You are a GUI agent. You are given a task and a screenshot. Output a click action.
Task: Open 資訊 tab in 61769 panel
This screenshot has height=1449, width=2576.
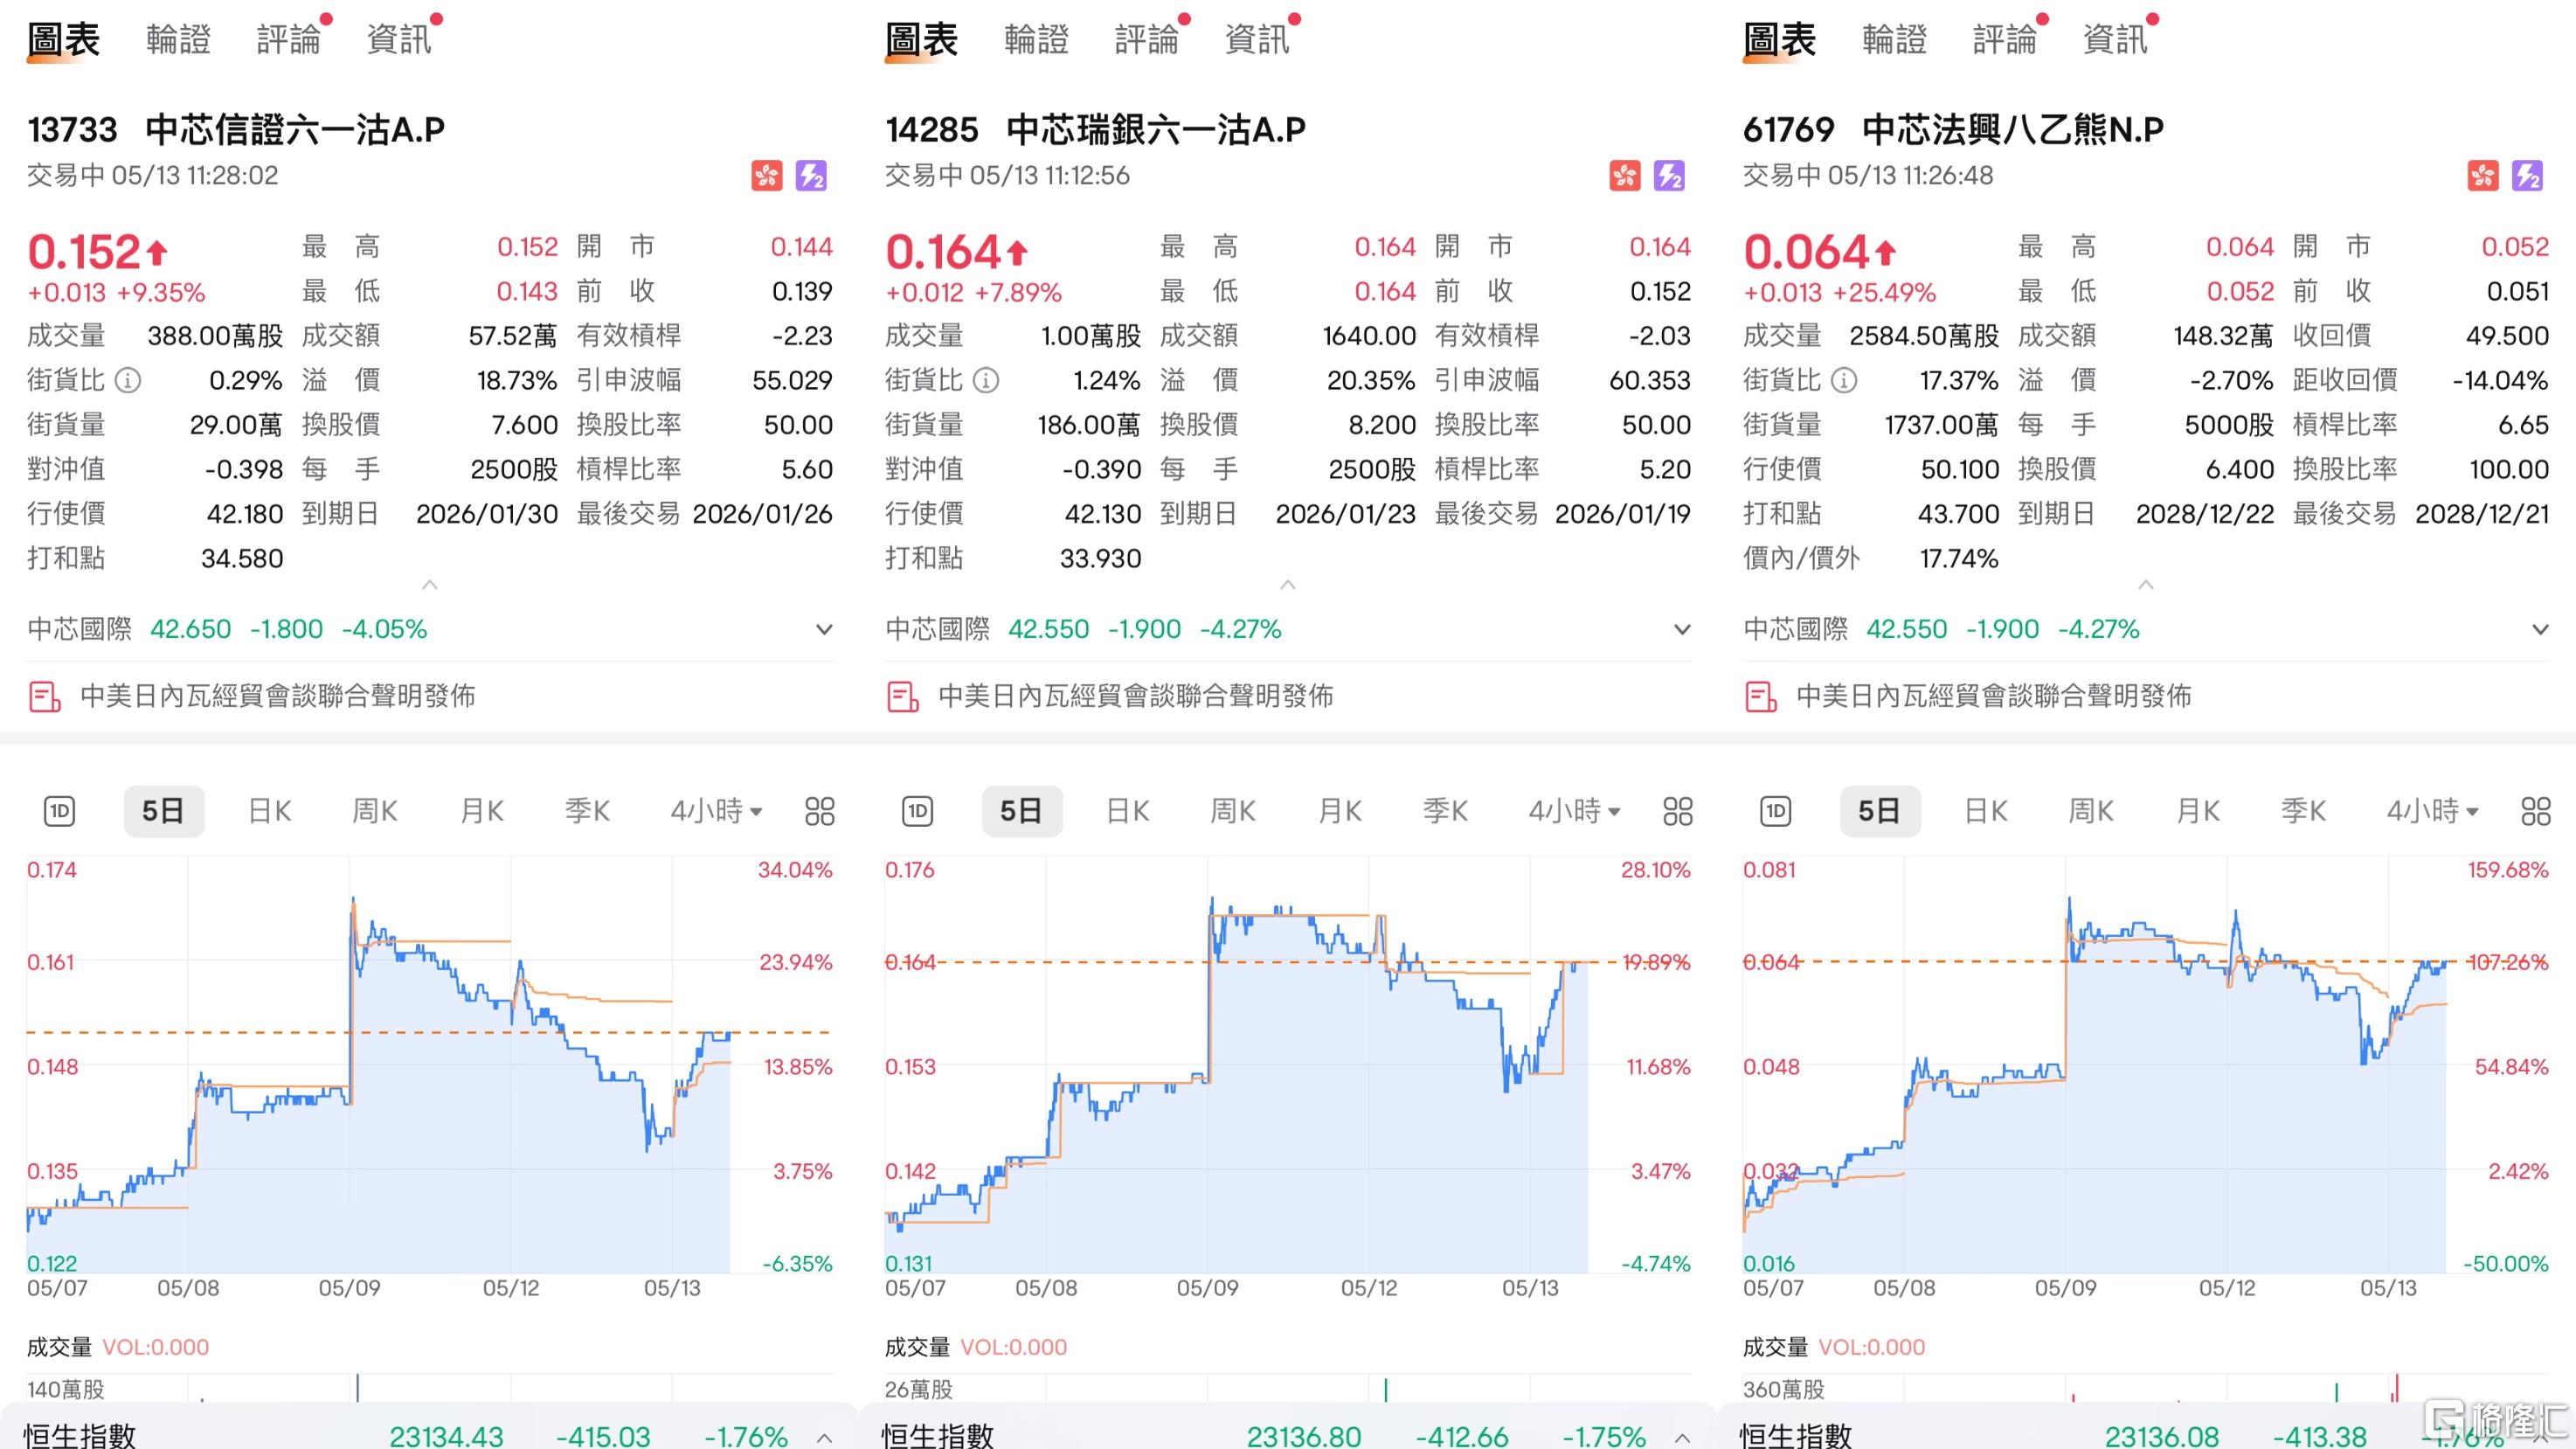(2115, 40)
